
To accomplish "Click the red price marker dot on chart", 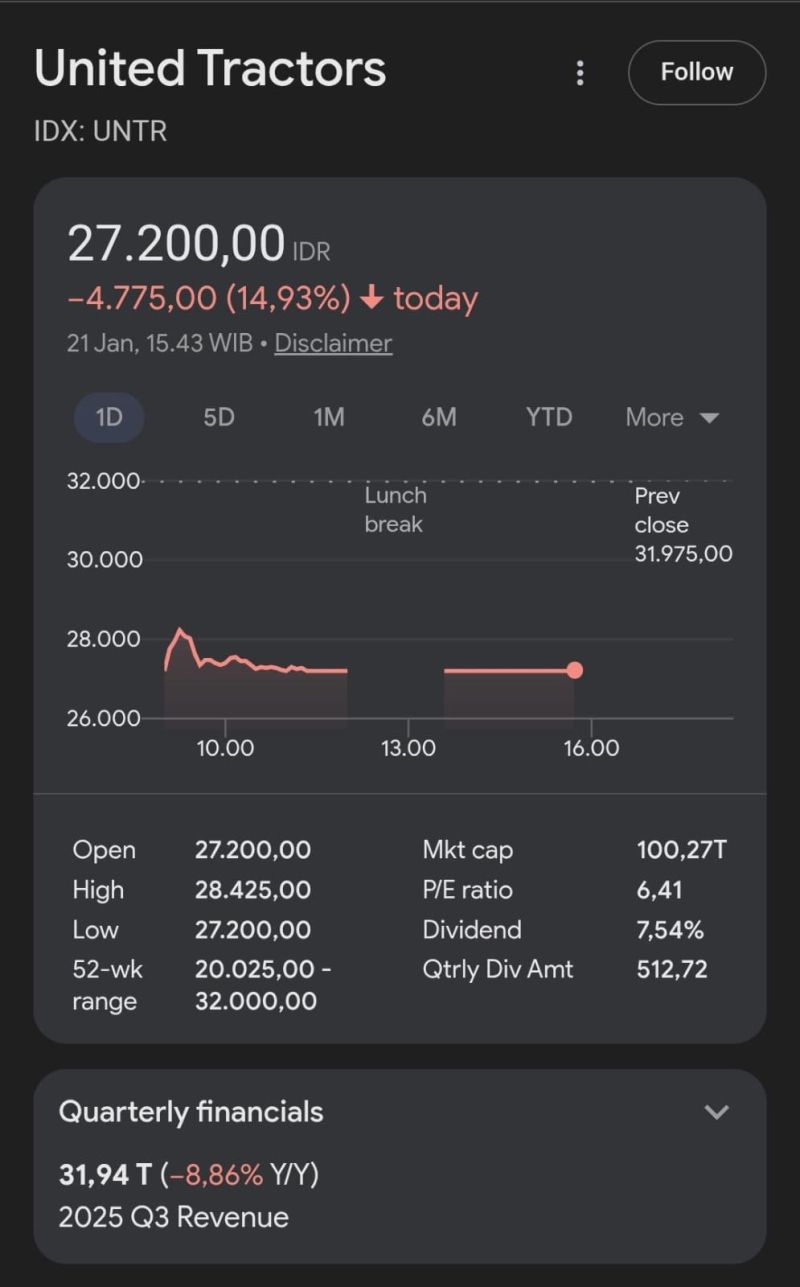I will pos(575,670).
